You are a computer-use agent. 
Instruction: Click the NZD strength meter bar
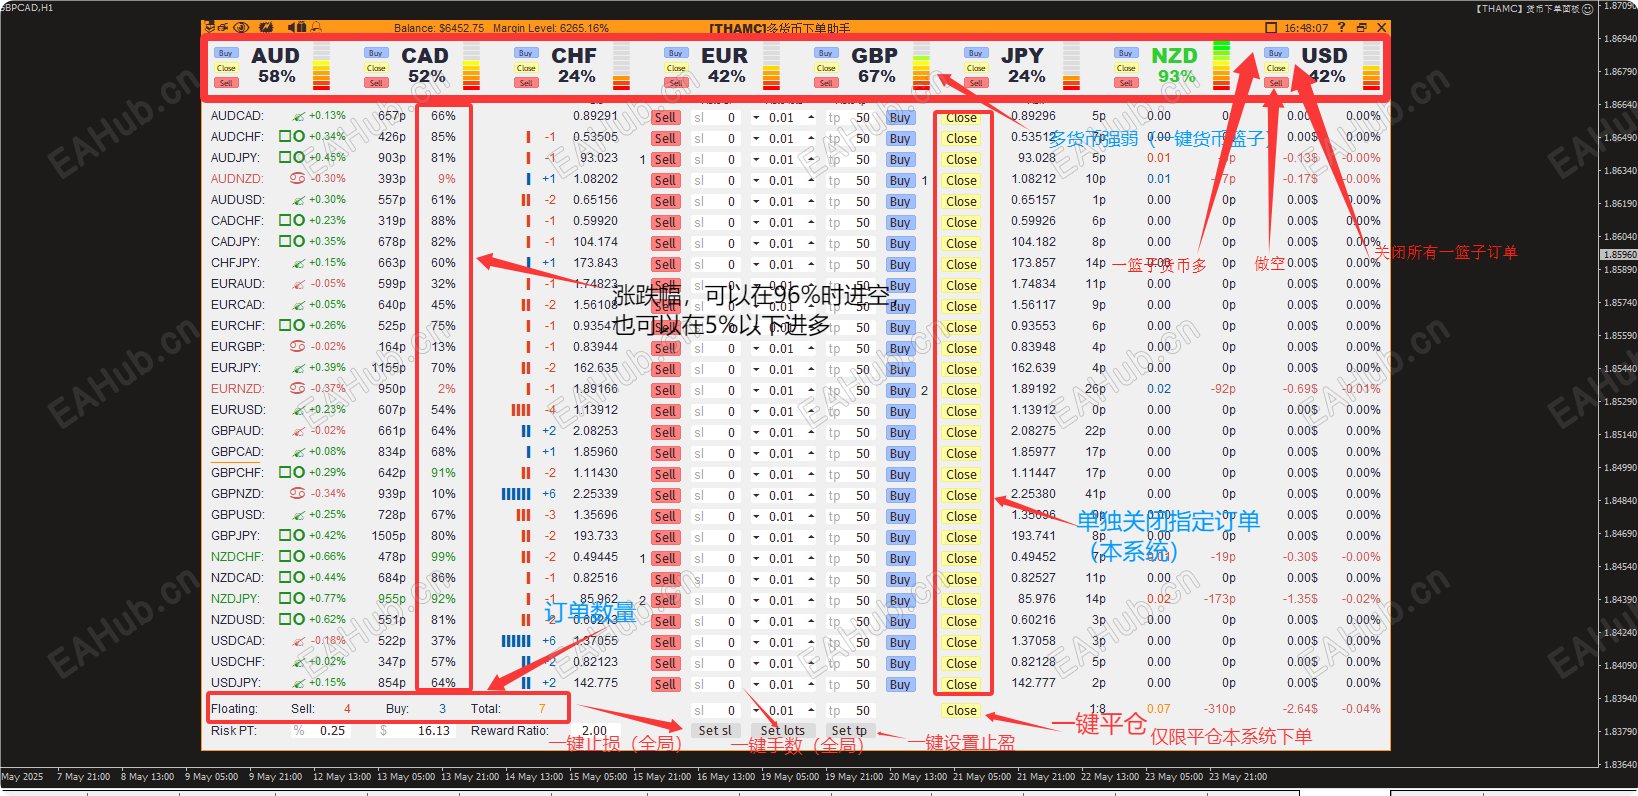pyautogui.click(x=1221, y=67)
